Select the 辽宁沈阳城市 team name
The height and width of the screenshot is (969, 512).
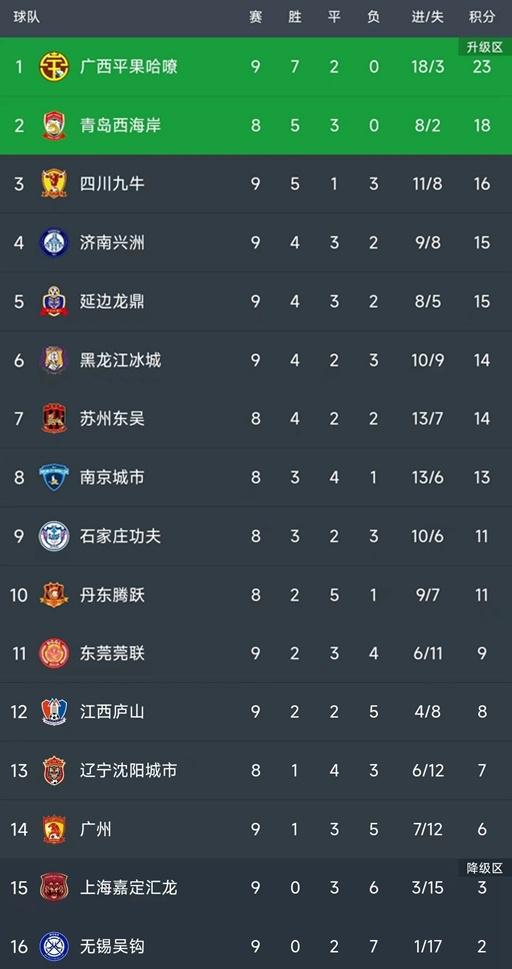128,771
